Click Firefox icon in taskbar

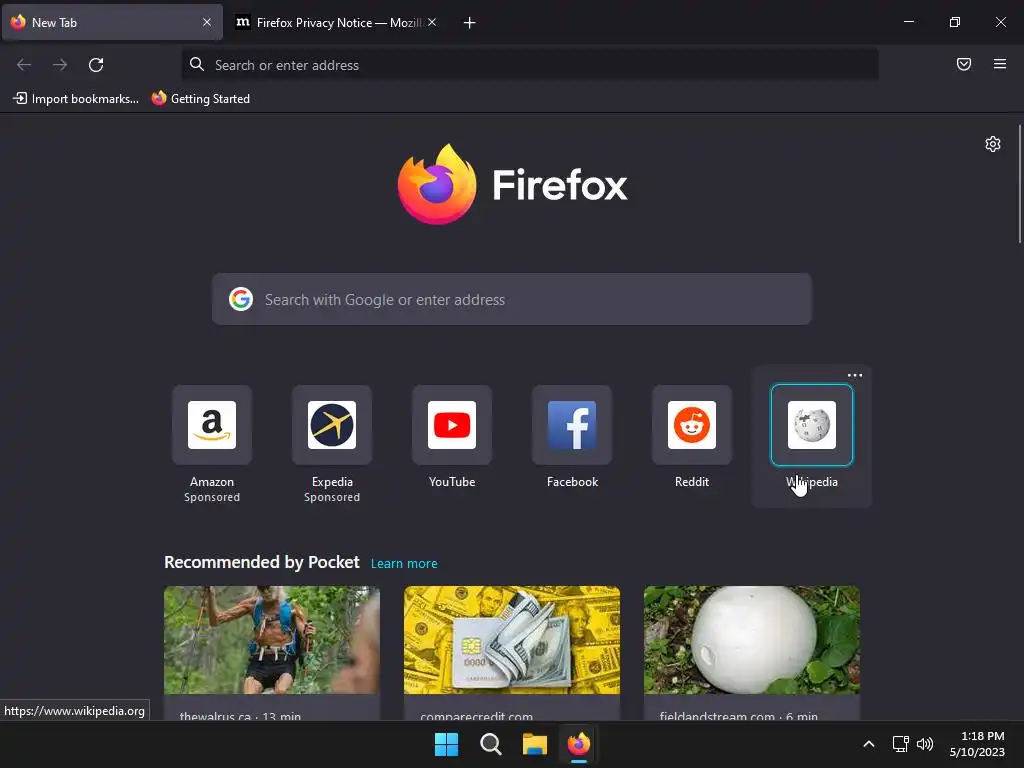[579, 744]
